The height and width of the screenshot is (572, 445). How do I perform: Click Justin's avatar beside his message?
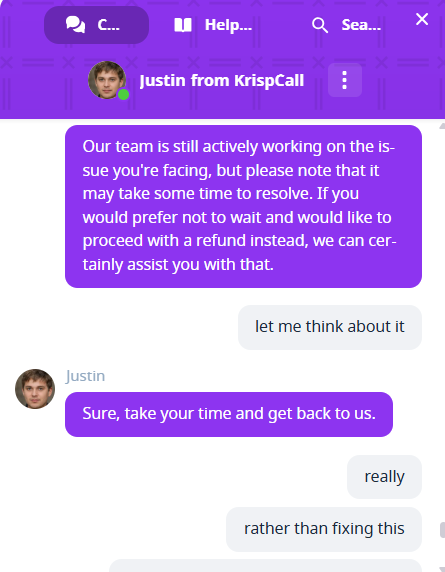pos(35,389)
